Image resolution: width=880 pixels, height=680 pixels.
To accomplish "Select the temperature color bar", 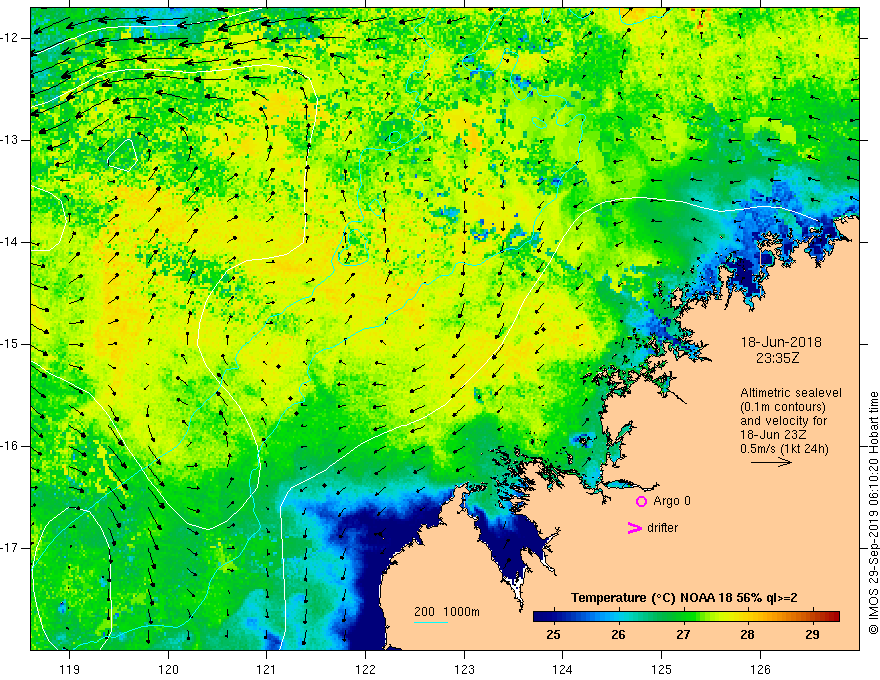I will 686,616.
